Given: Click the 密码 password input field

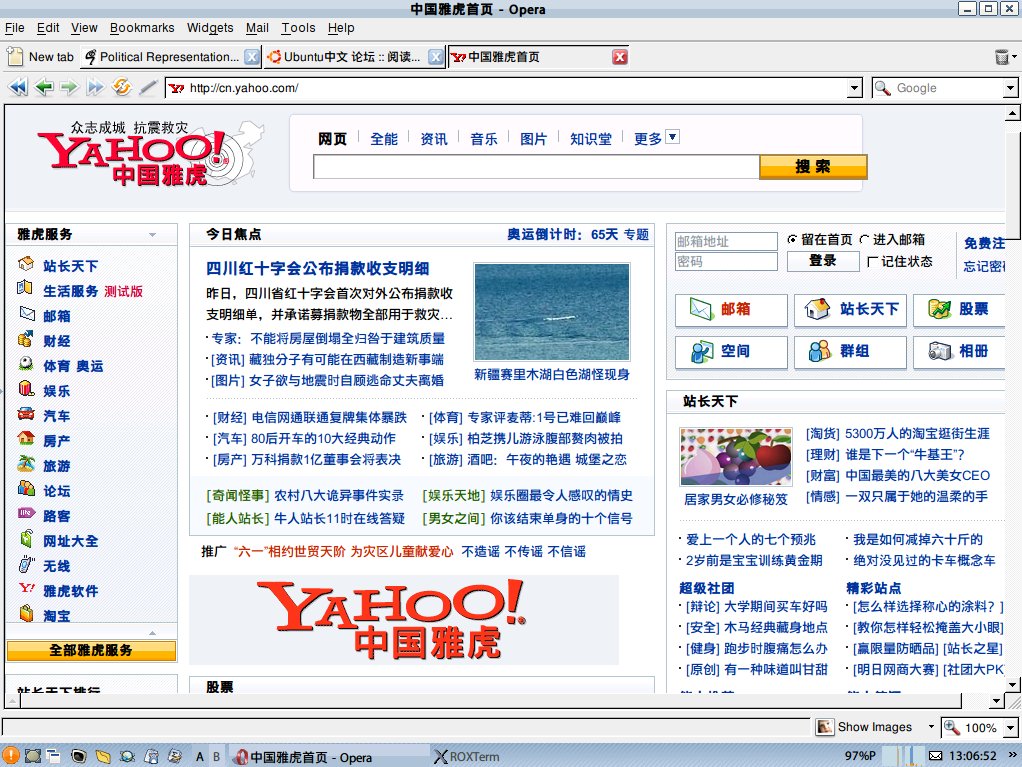Looking at the screenshot, I should [x=726, y=261].
